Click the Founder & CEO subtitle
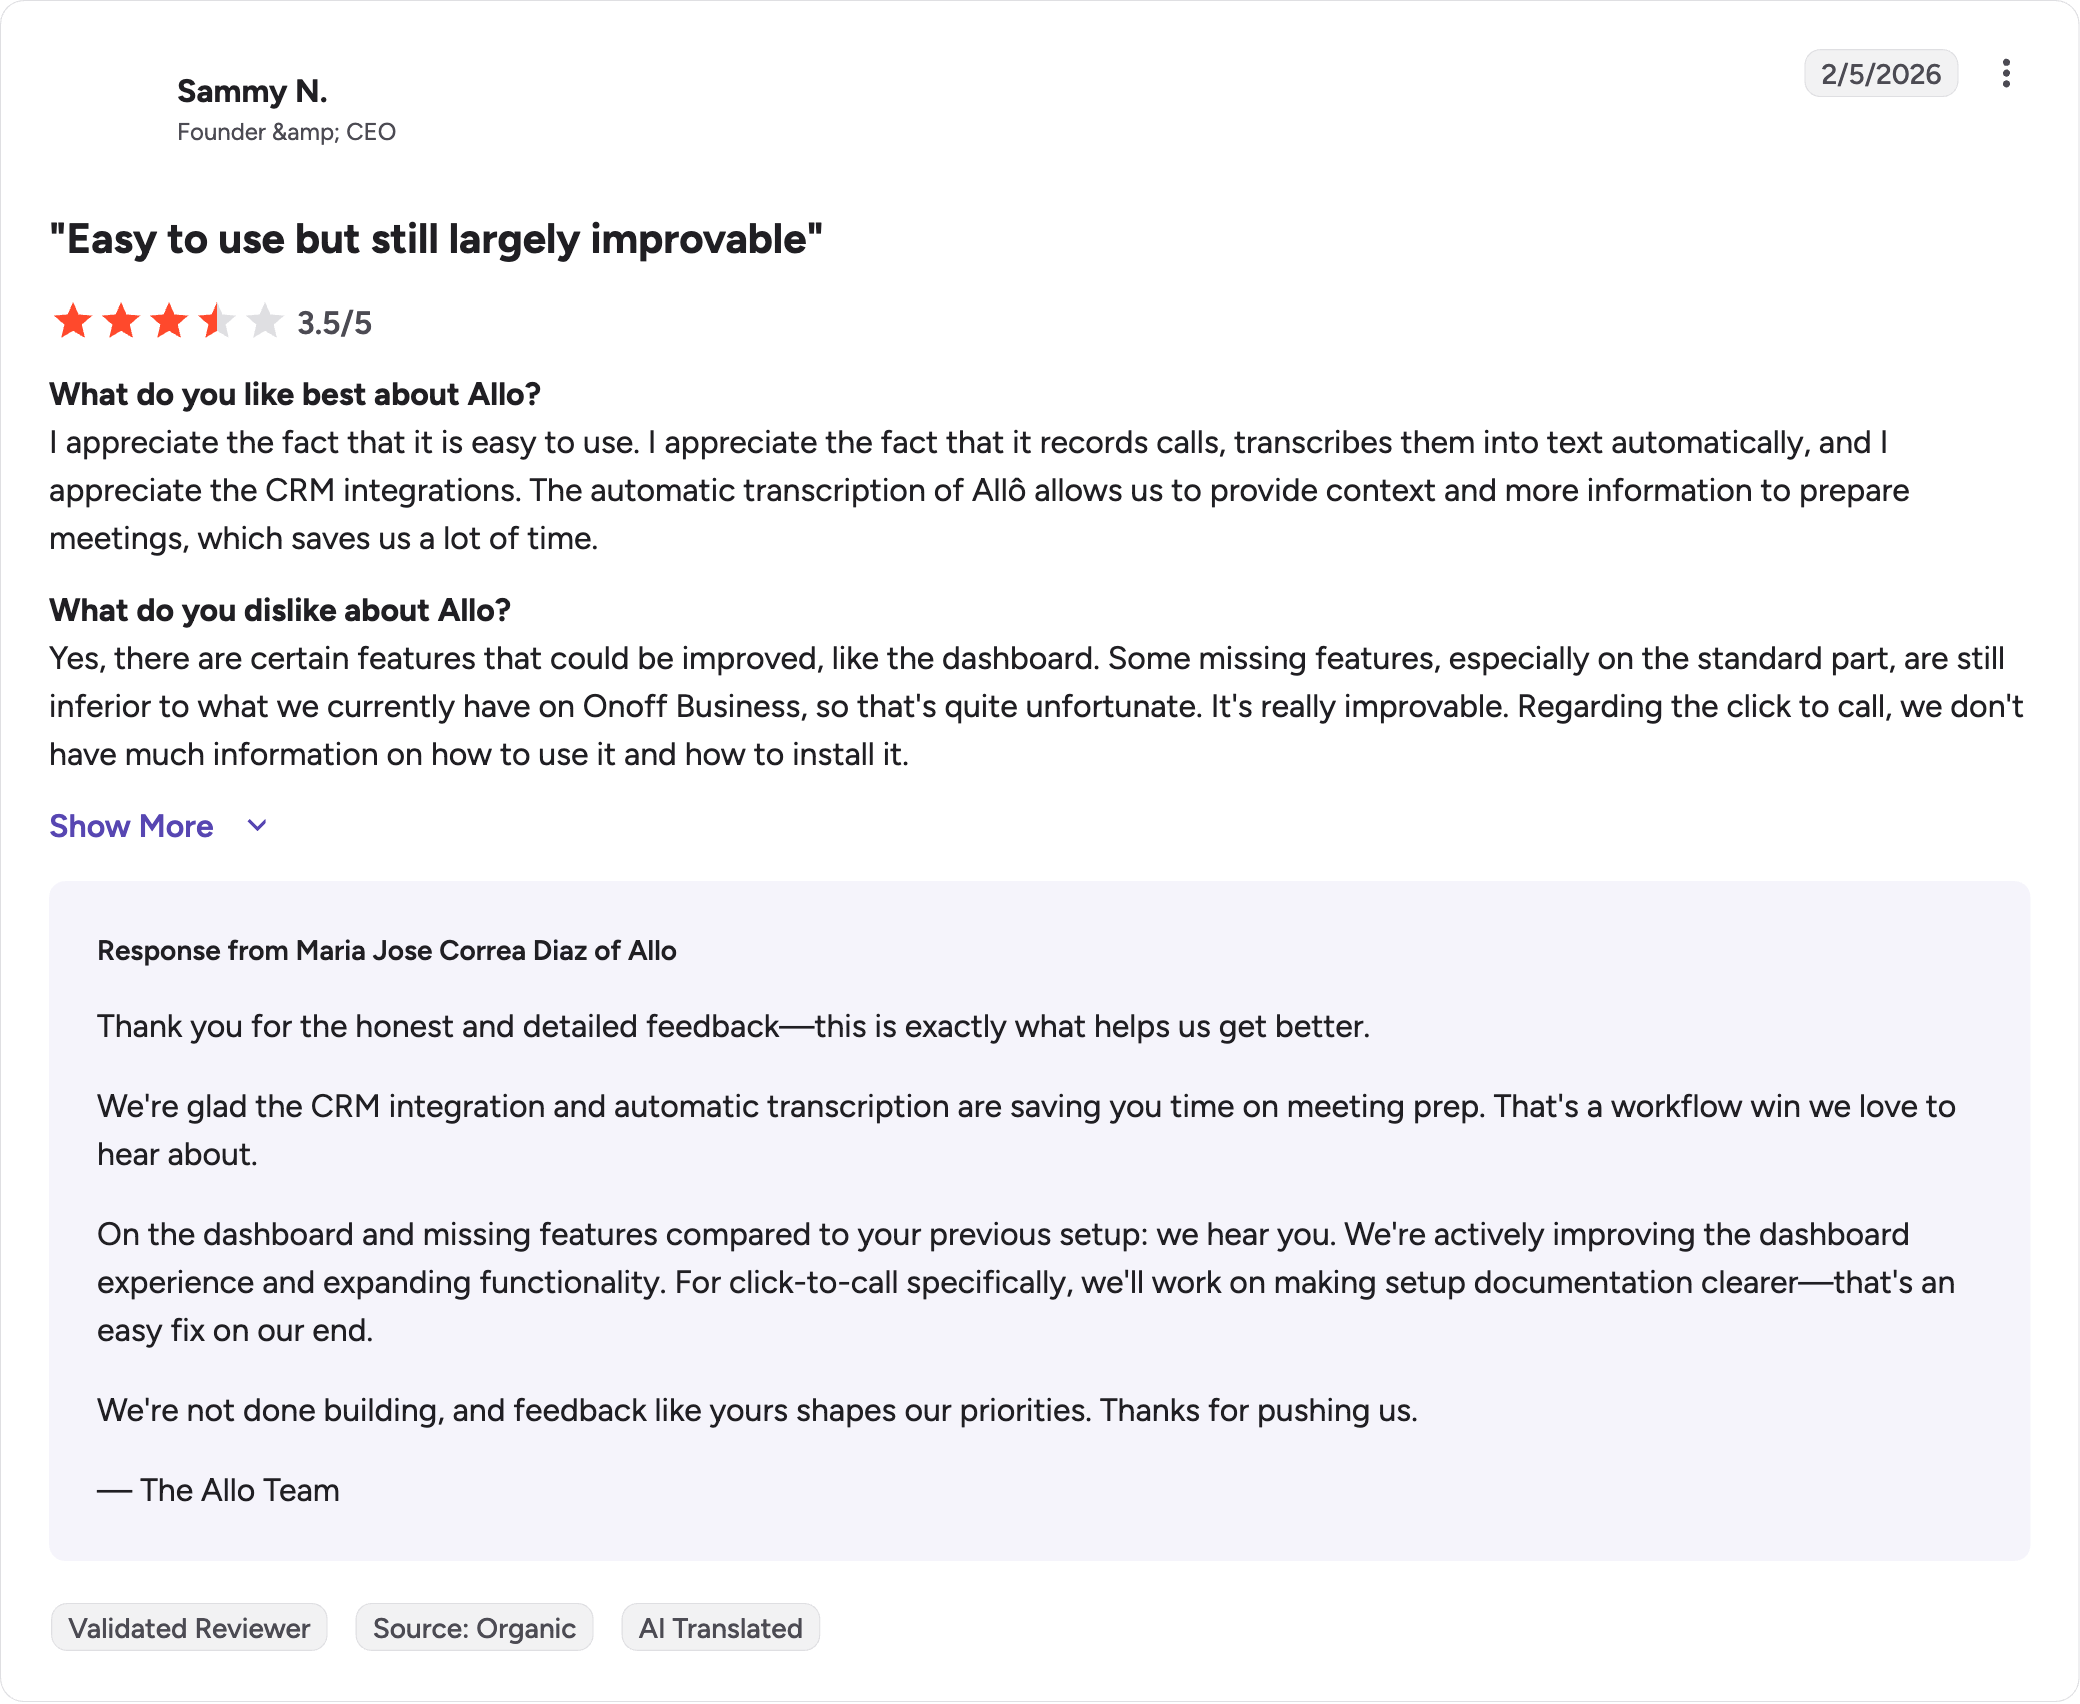Image resolution: width=2080 pixels, height=1704 pixels. 286,132
